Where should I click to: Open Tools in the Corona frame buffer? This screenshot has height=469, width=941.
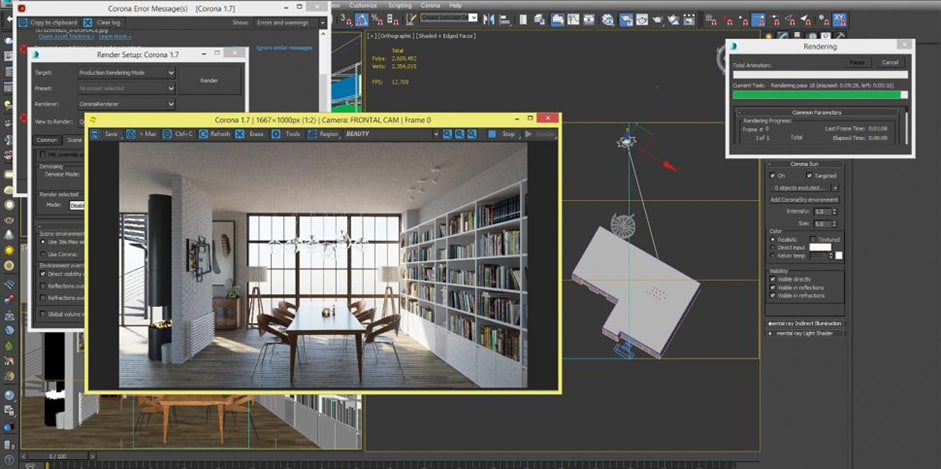(x=287, y=133)
